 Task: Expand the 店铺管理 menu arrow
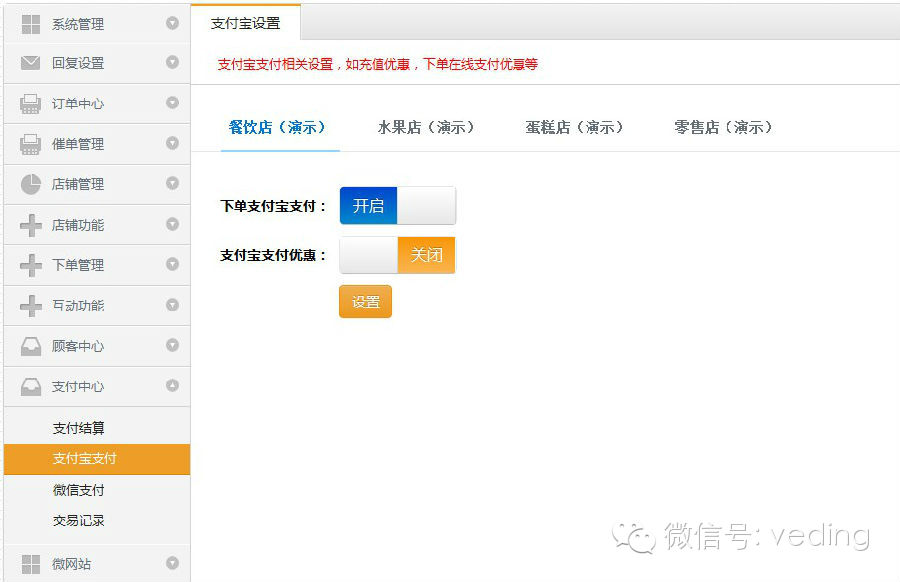click(172, 183)
